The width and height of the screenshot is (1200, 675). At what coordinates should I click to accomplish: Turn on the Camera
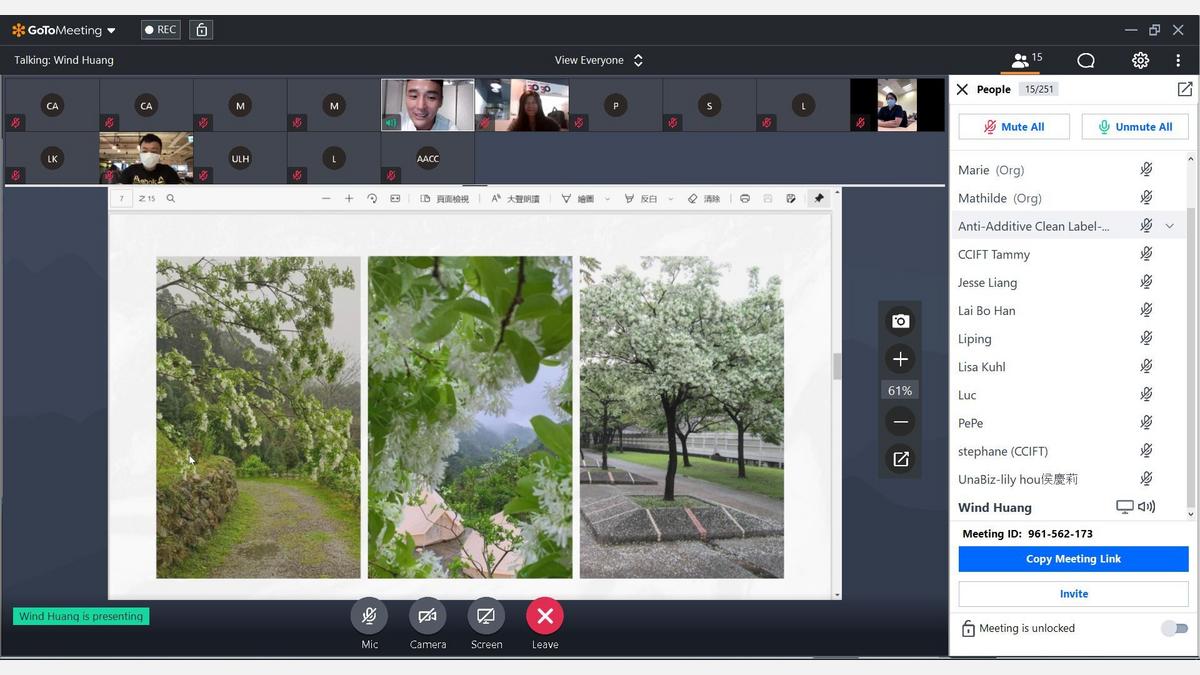point(427,616)
